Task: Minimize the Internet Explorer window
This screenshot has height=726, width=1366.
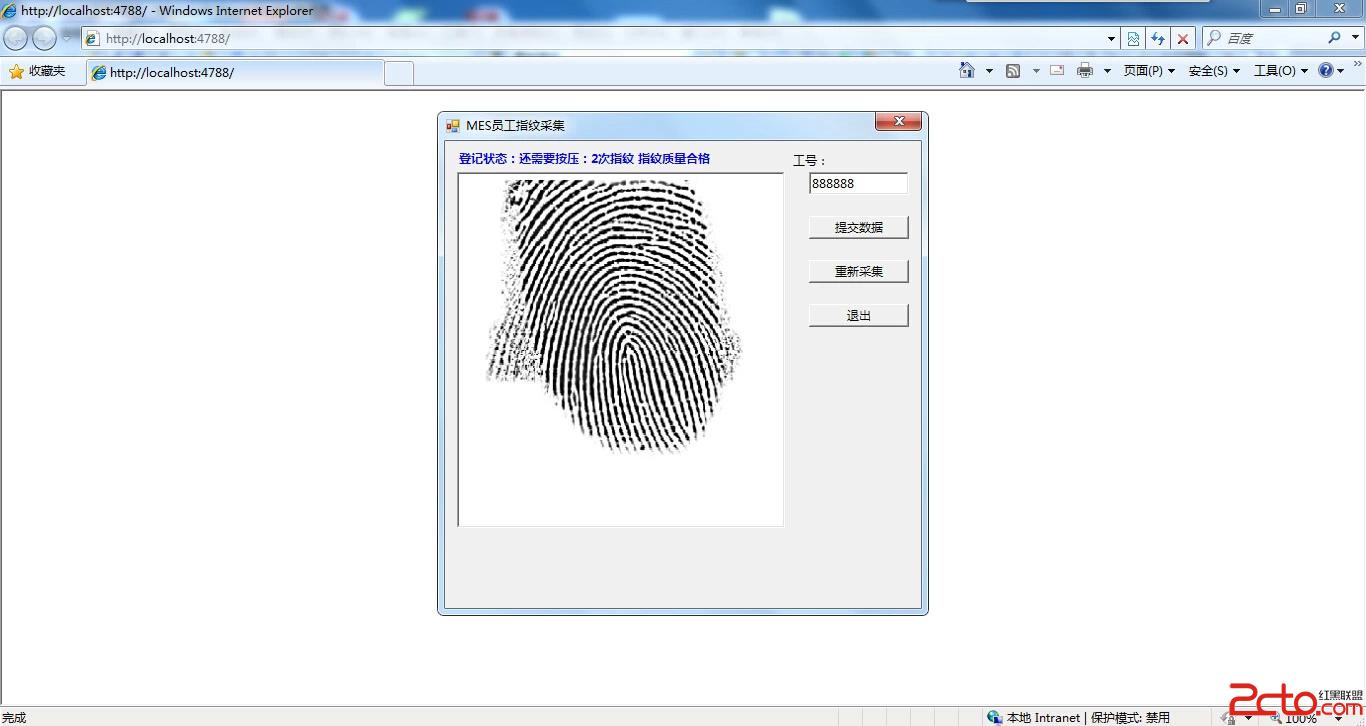Action: click(x=1275, y=9)
